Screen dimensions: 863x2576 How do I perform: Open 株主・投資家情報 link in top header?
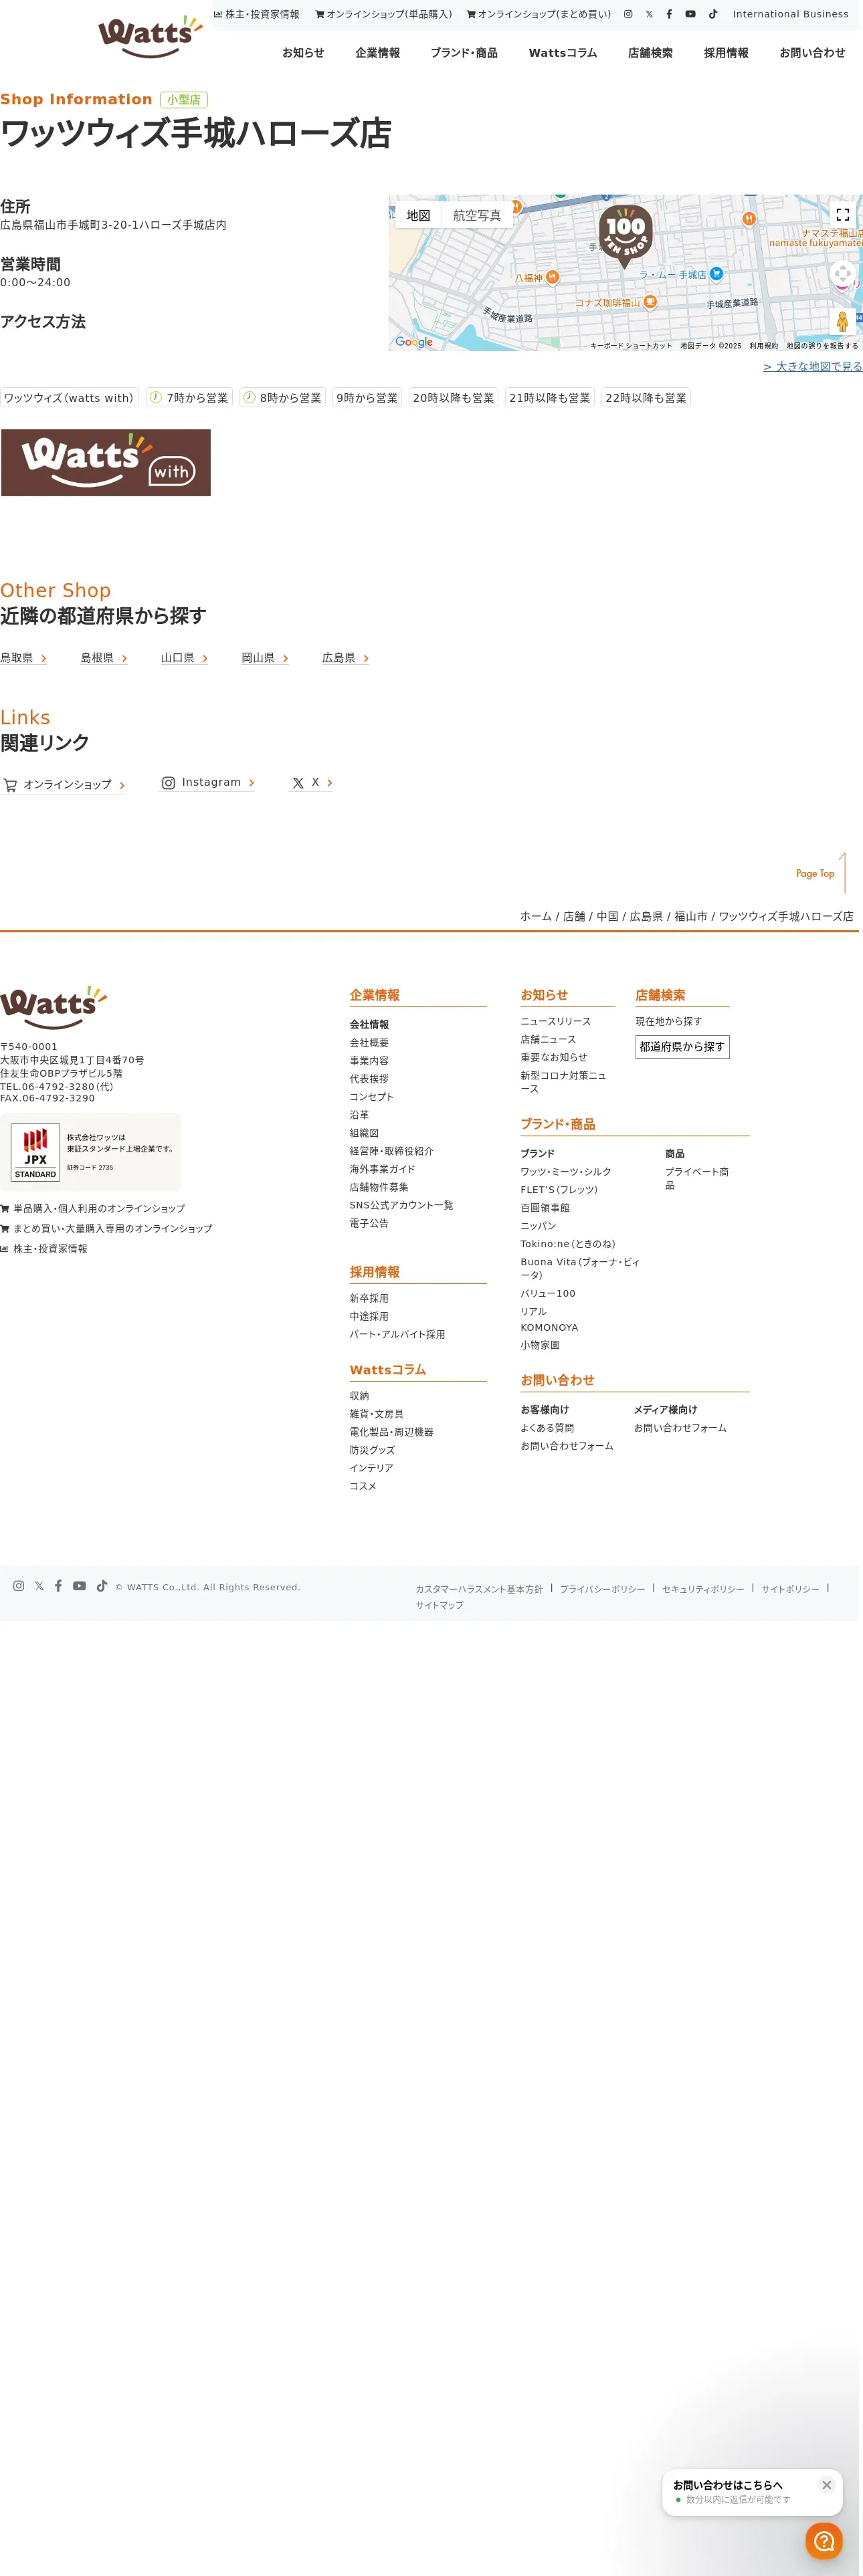[x=257, y=14]
